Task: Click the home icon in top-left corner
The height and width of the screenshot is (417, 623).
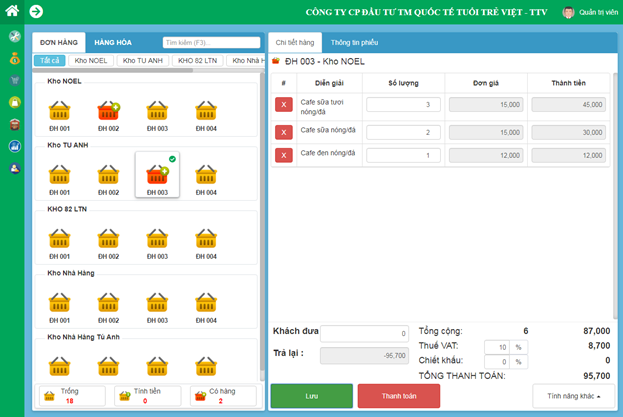Action: [12, 11]
